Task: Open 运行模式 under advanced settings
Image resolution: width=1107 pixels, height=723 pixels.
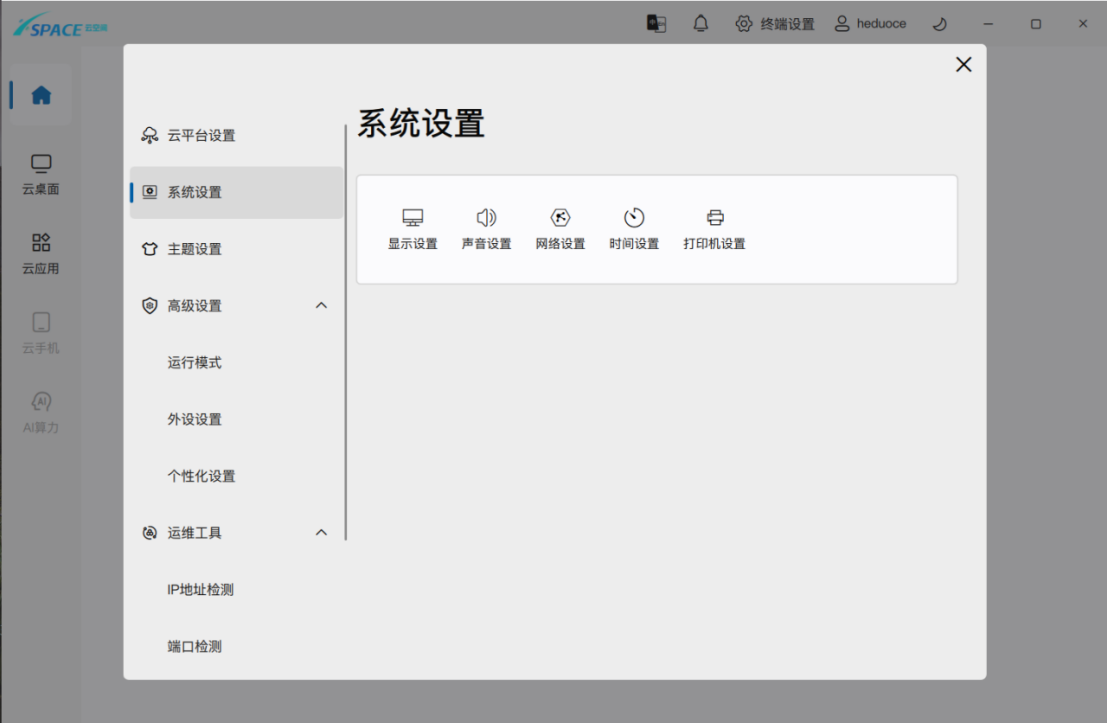Action: 194,363
